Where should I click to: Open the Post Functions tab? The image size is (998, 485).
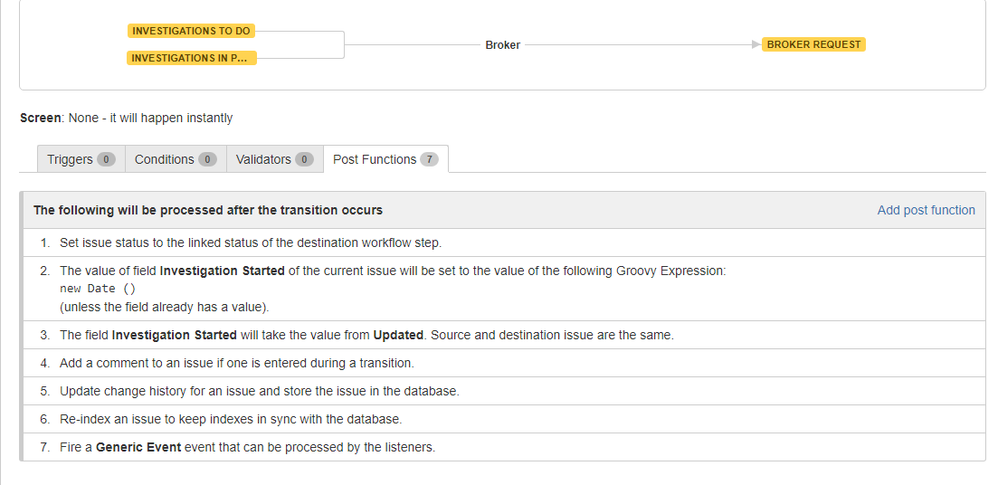pos(375,160)
